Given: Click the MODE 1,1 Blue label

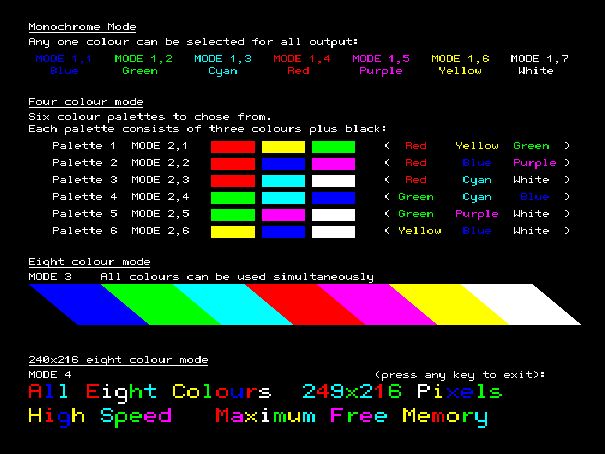Looking at the screenshot, I should (63, 65).
